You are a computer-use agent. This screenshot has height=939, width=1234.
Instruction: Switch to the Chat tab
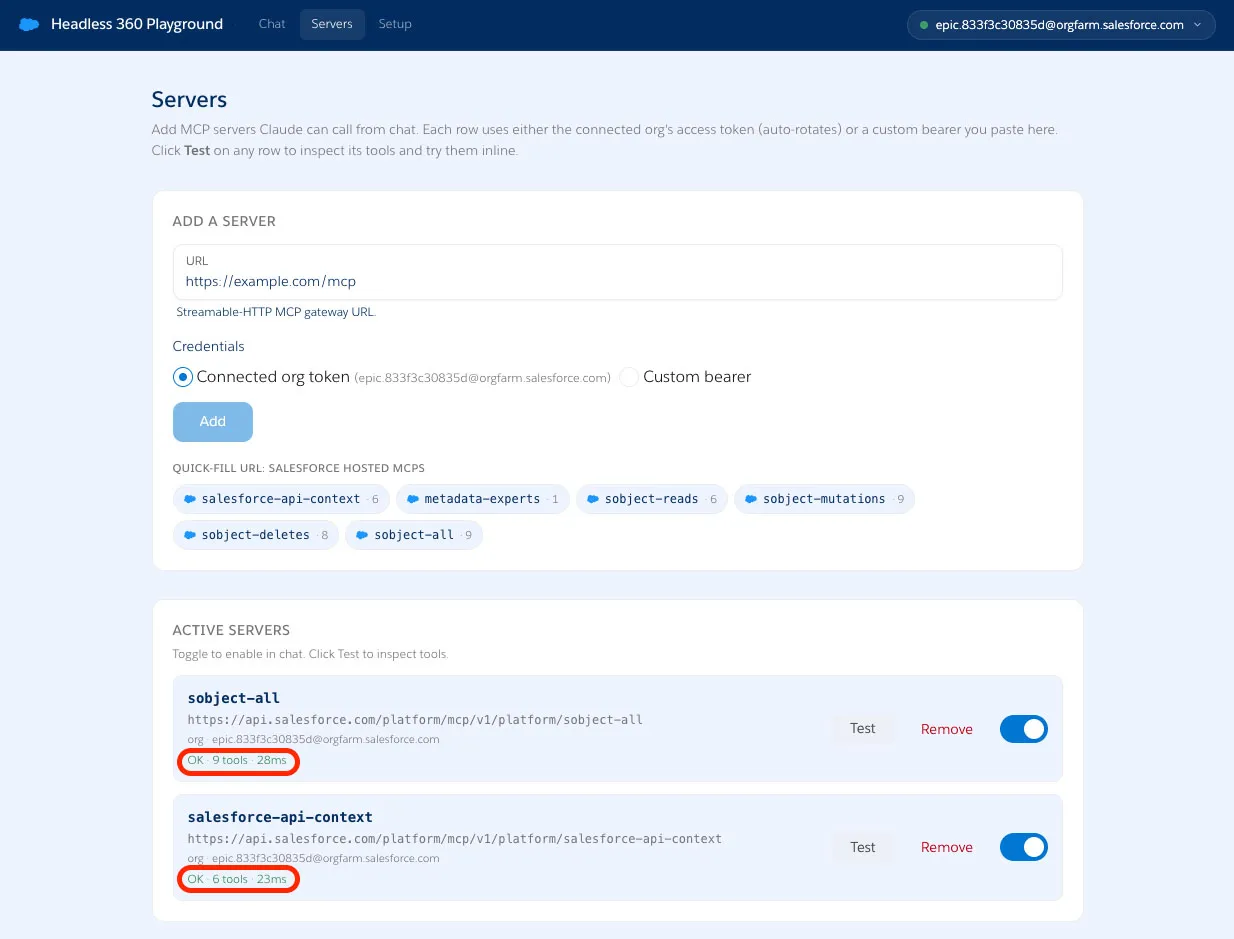click(x=272, y=24)
